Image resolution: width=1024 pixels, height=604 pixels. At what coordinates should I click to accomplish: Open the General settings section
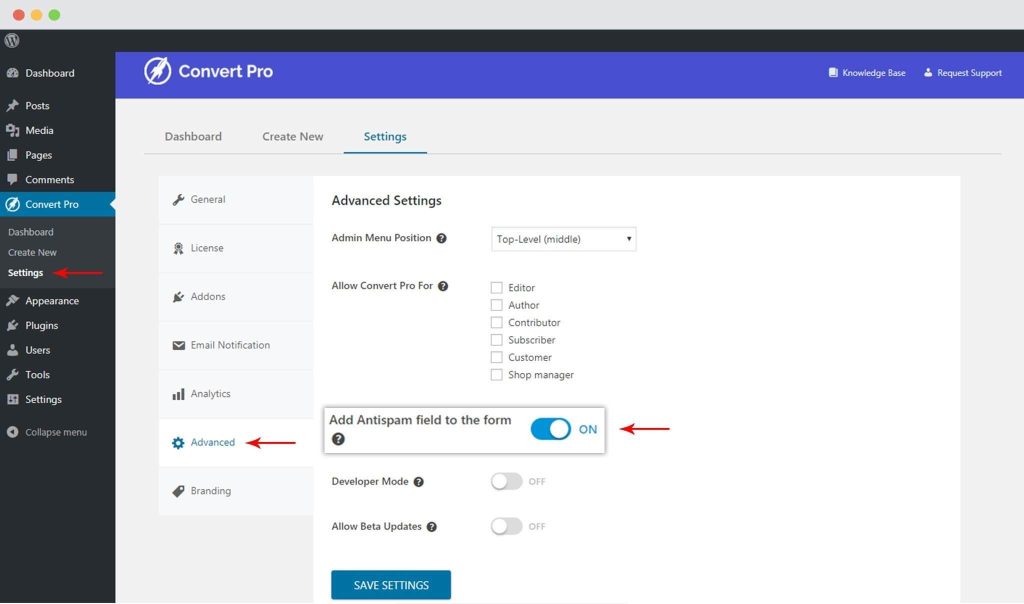236,200
